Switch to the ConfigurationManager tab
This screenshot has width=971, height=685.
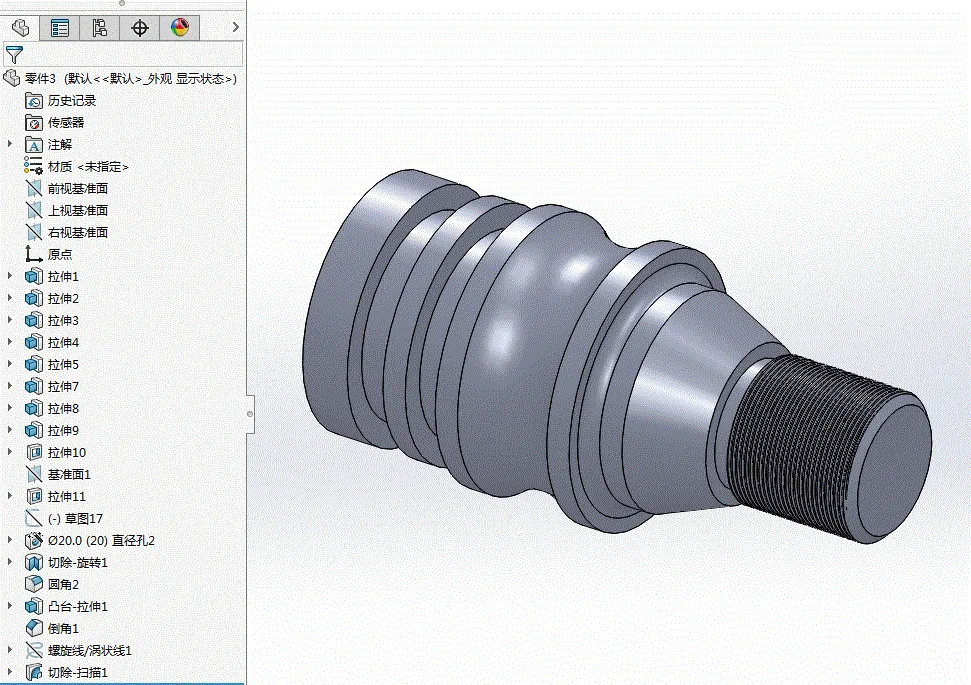100,28
